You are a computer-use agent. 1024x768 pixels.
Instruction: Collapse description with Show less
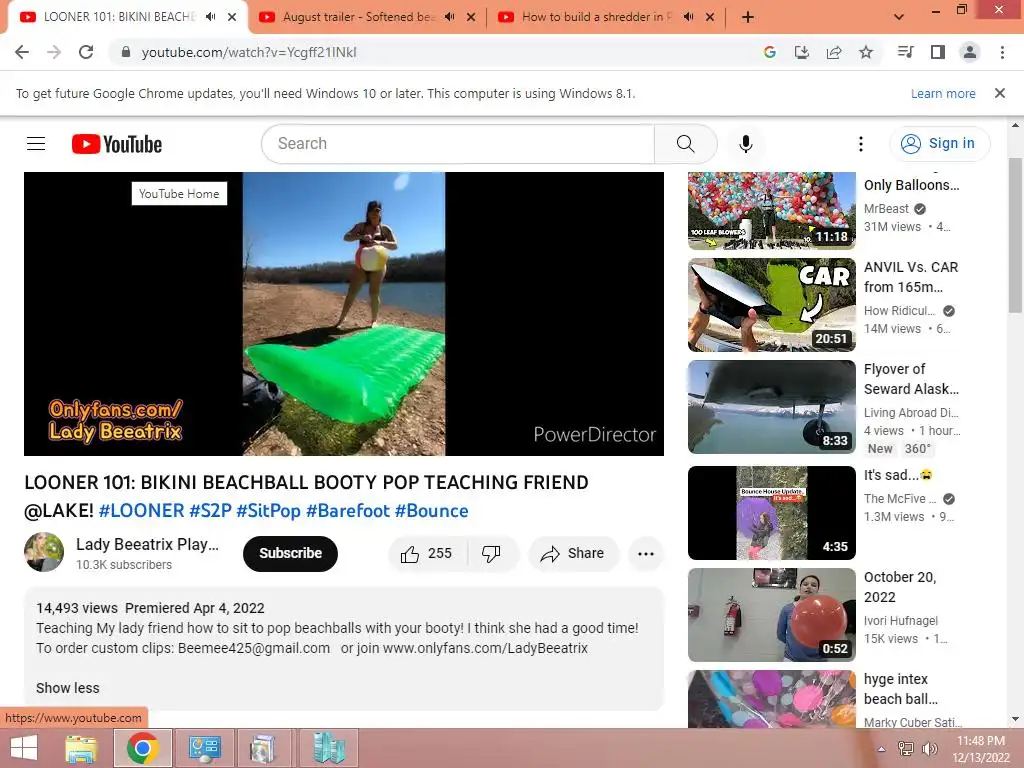pos(68,688)
